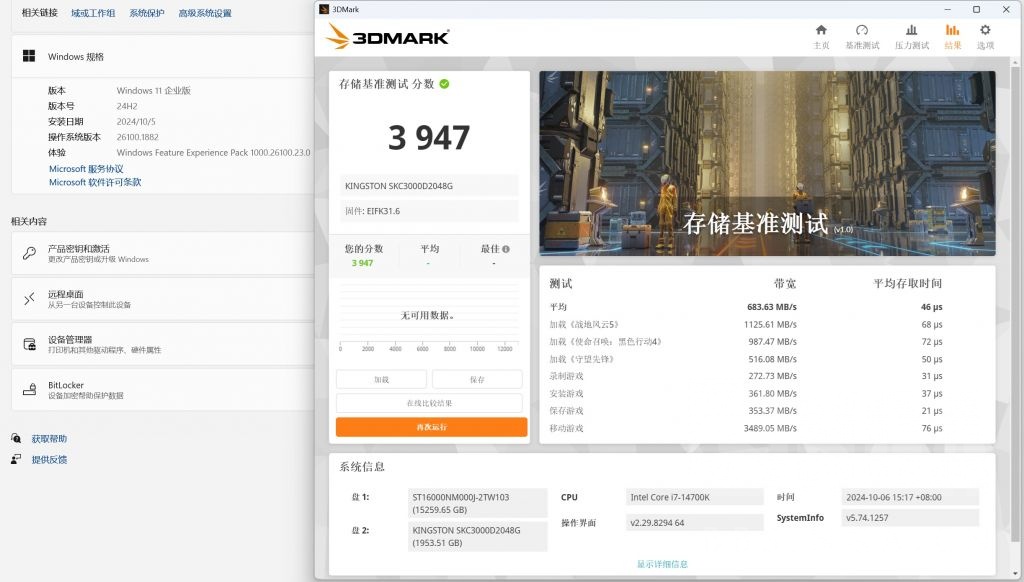Open the 域或工作组 link
The height and width of the screenshot is (582, 1024).
pyautogui.click(x=94, y=13)
